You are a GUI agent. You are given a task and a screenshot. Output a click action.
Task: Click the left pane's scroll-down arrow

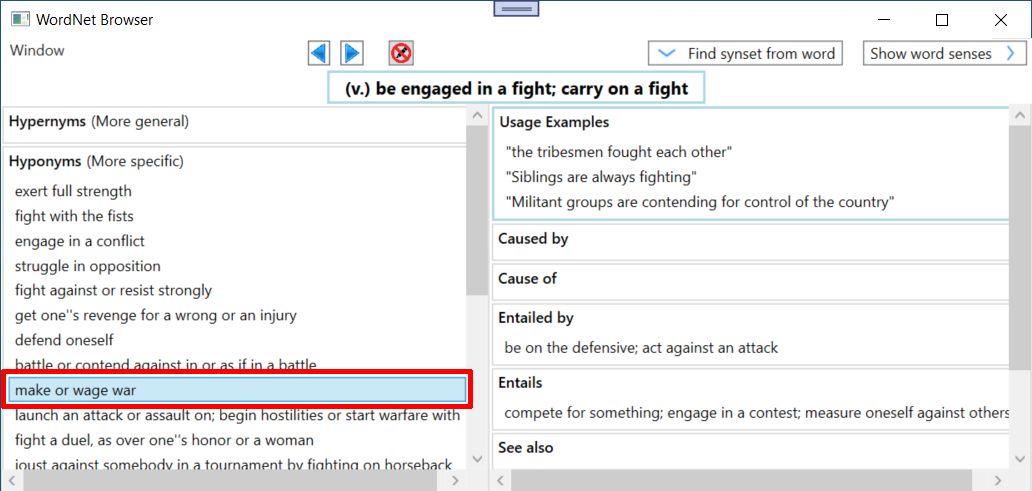coord(477,459)
